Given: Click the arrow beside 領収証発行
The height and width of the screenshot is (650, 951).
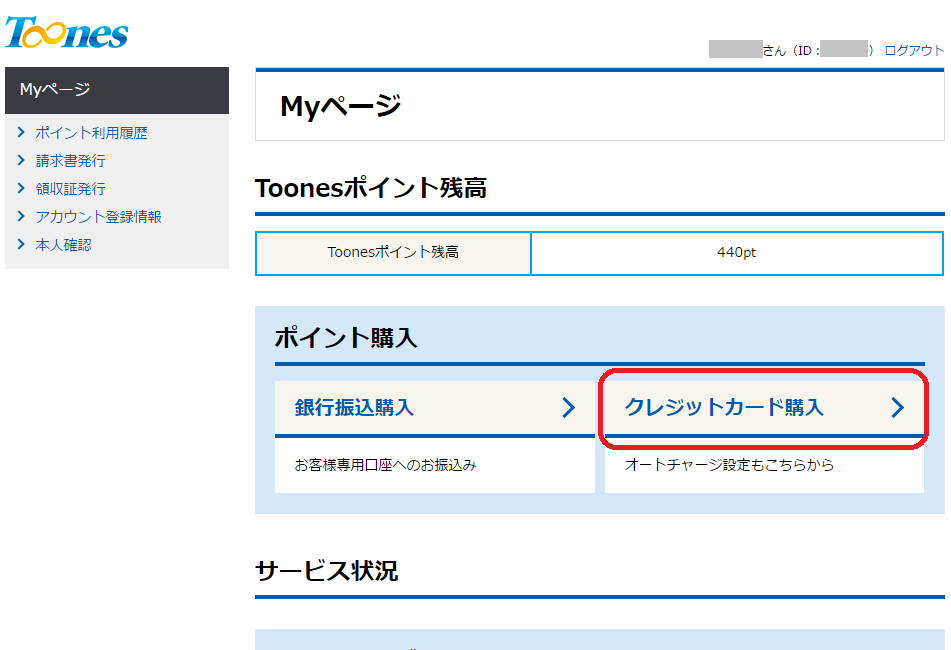Looking at the screenshot, I should pos(21,188).
